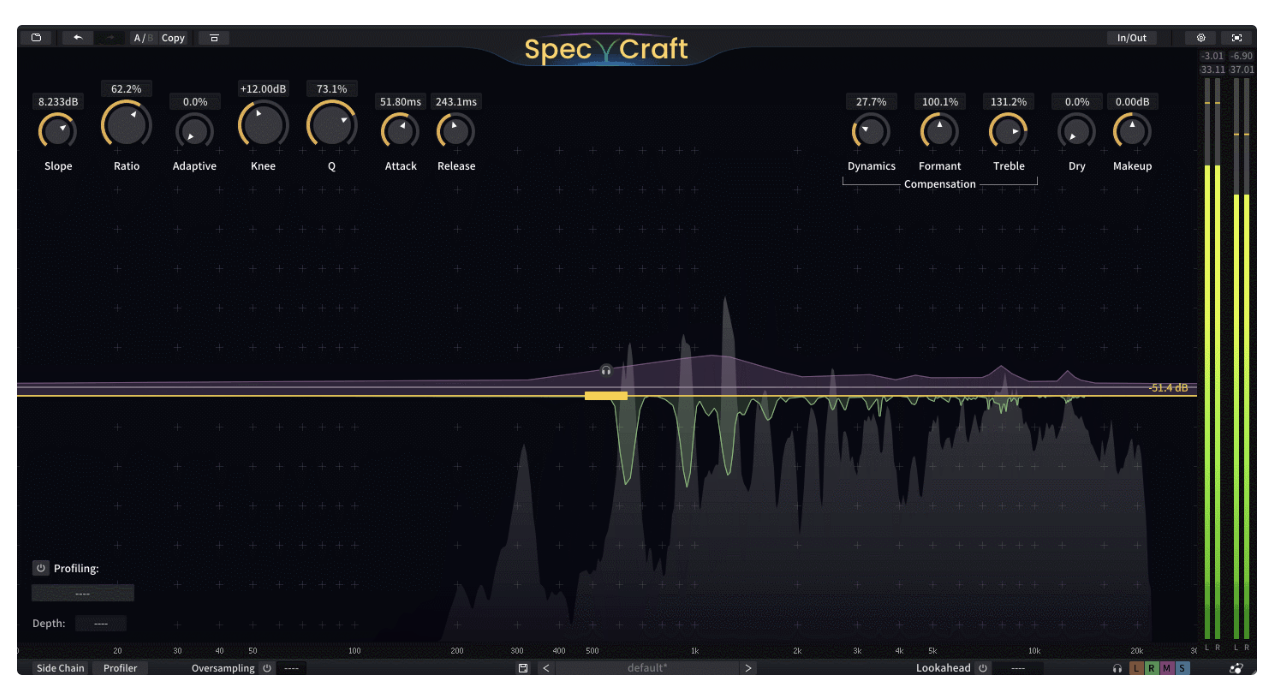Click the -6.90 peak readout
This screenshot has height=688, width=1272.
pyautogui.click(x=1242, y=56)
